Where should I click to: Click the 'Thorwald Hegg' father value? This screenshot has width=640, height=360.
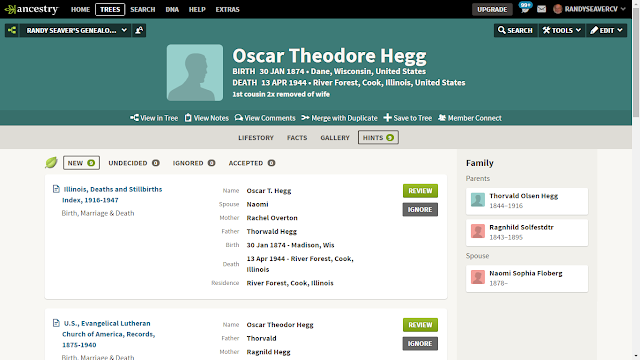271,231
